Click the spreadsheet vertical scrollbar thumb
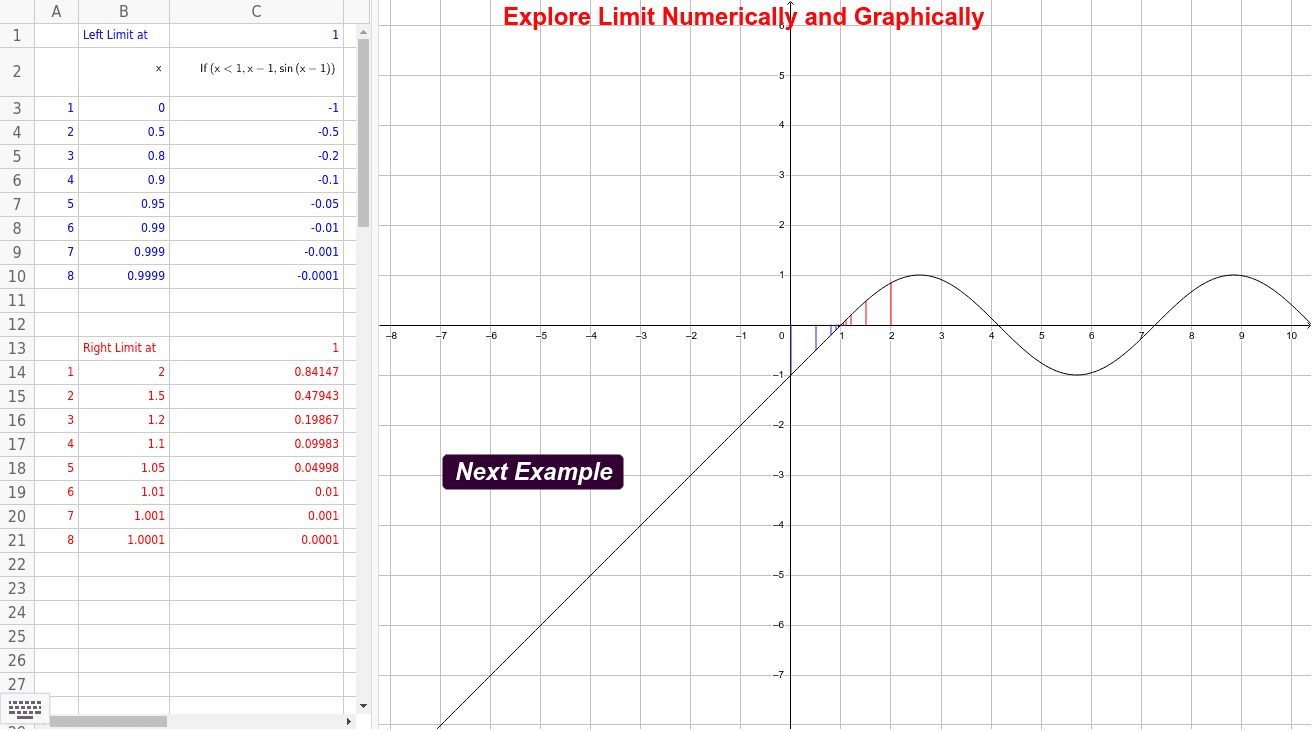Image resolution: width=1313 pixels, height=731 pixels. [364, 133]
